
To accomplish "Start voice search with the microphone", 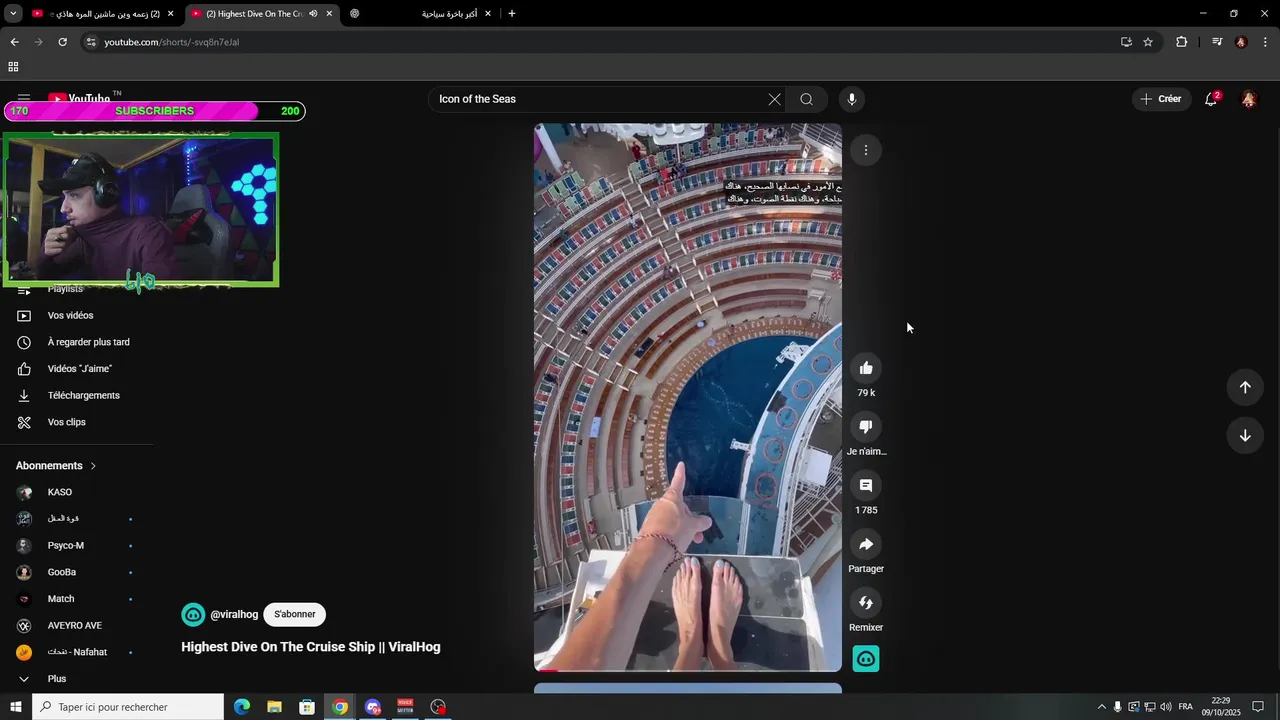I will click(x=852, y=99).
